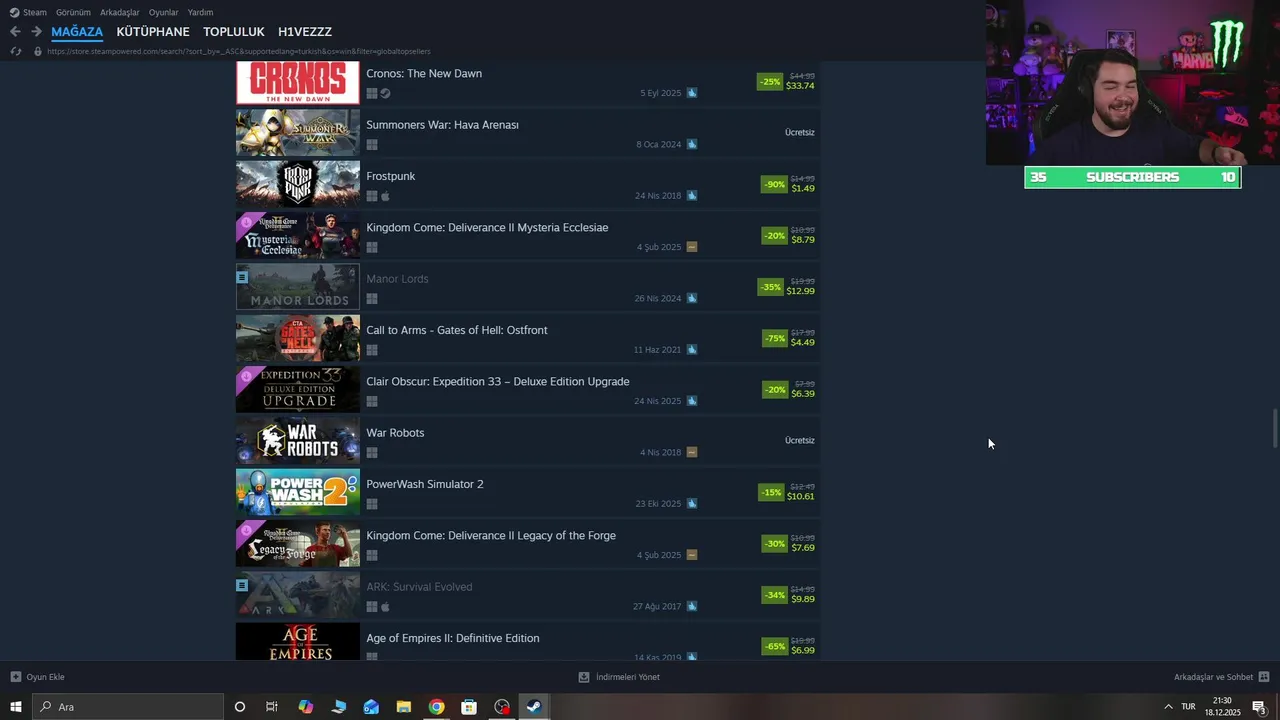Click the store URL address bar
The width and height of the screenshot is (1280, 720).
[240, 51]
